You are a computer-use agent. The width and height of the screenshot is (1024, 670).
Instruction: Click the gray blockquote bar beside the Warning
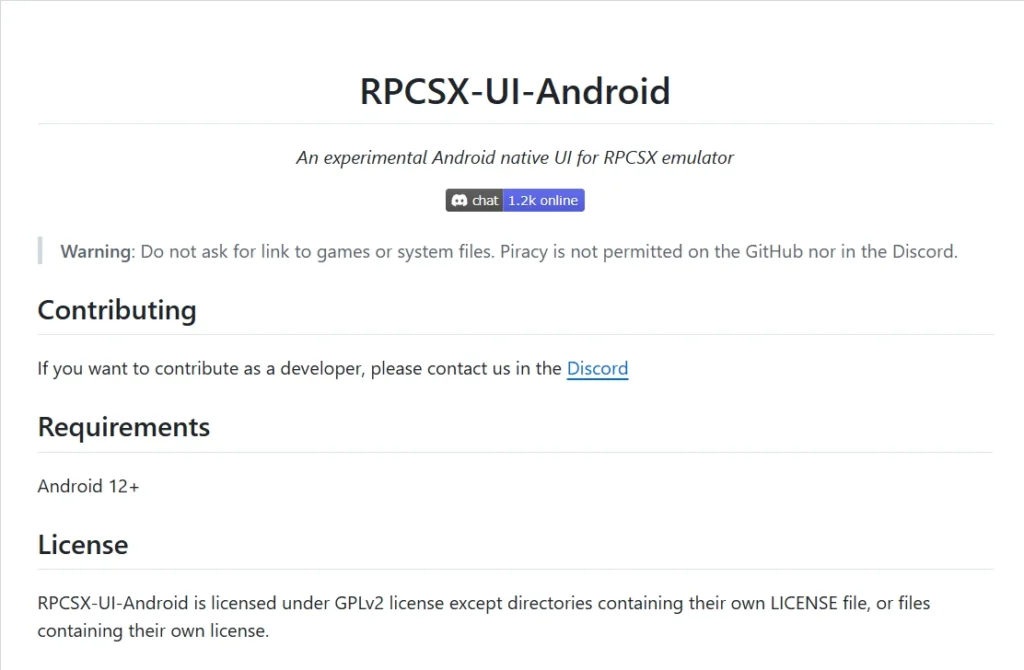pos(40,251)
